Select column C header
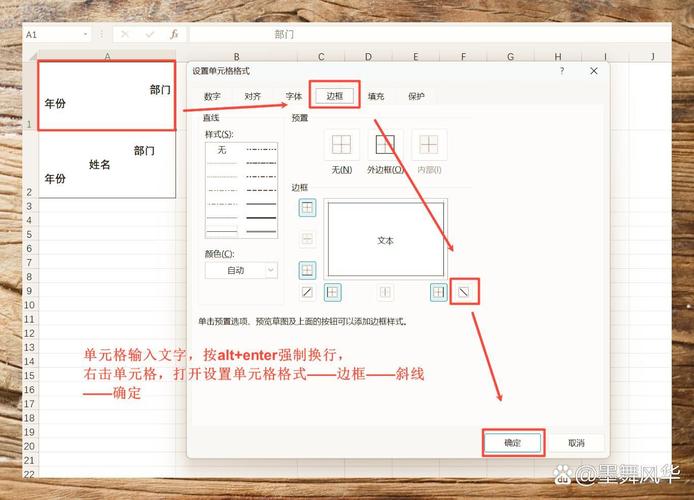The height and width of the screenshot is (500, 694). tap(321, 57)
